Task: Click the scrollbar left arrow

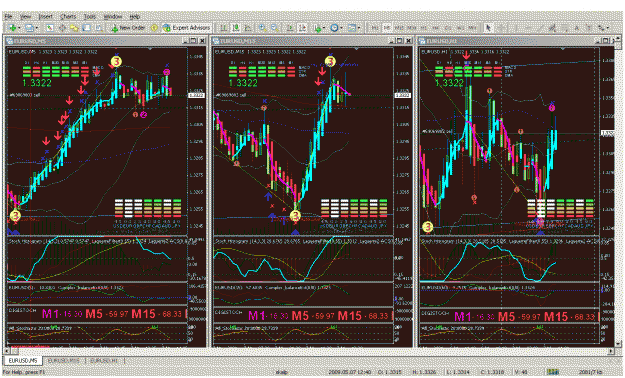Action: coord(6,351)
